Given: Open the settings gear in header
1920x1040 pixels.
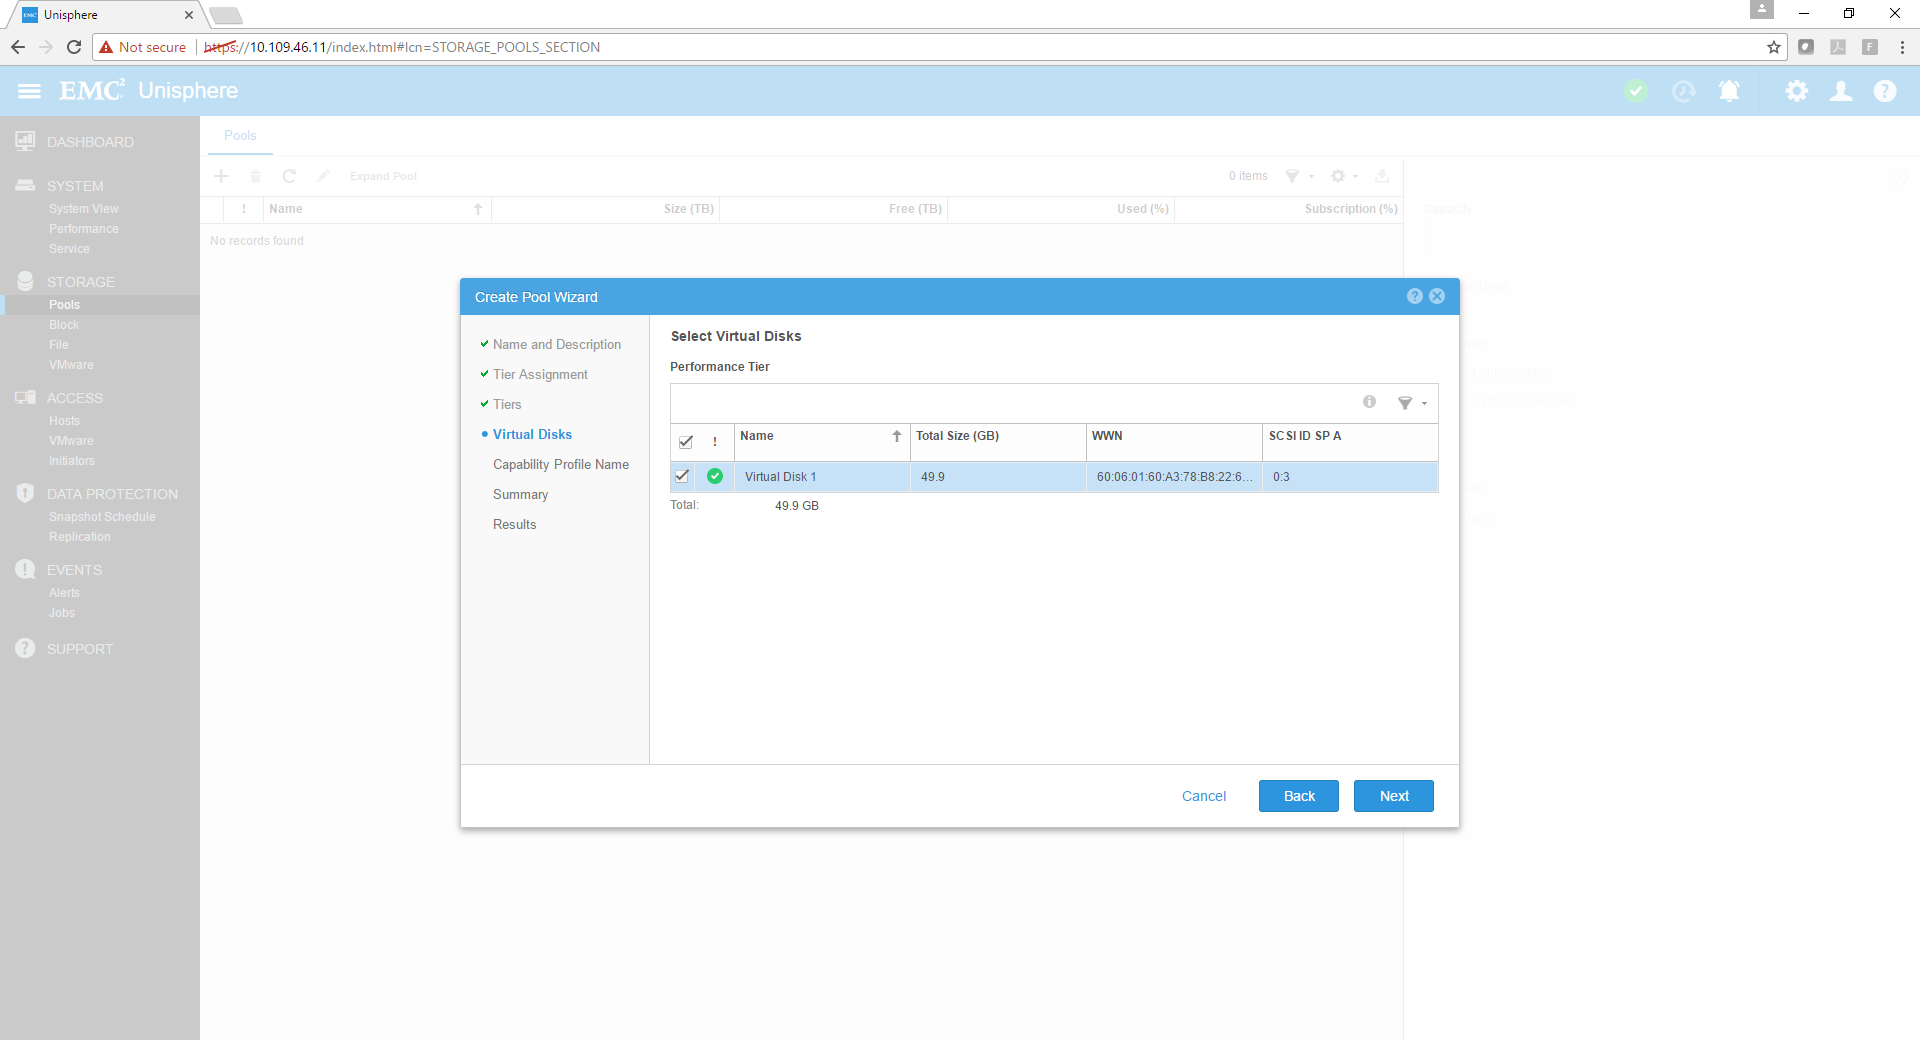Looking at the screenshot, I should [x=1796, y=91].
